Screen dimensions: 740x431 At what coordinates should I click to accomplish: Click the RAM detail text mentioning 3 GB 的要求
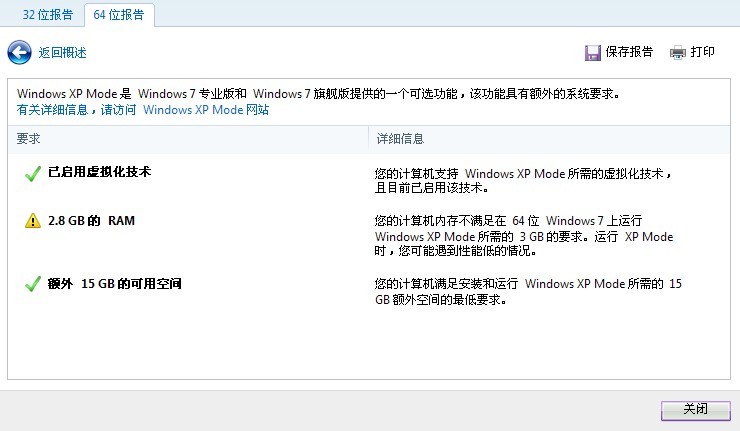pos(523,236)
